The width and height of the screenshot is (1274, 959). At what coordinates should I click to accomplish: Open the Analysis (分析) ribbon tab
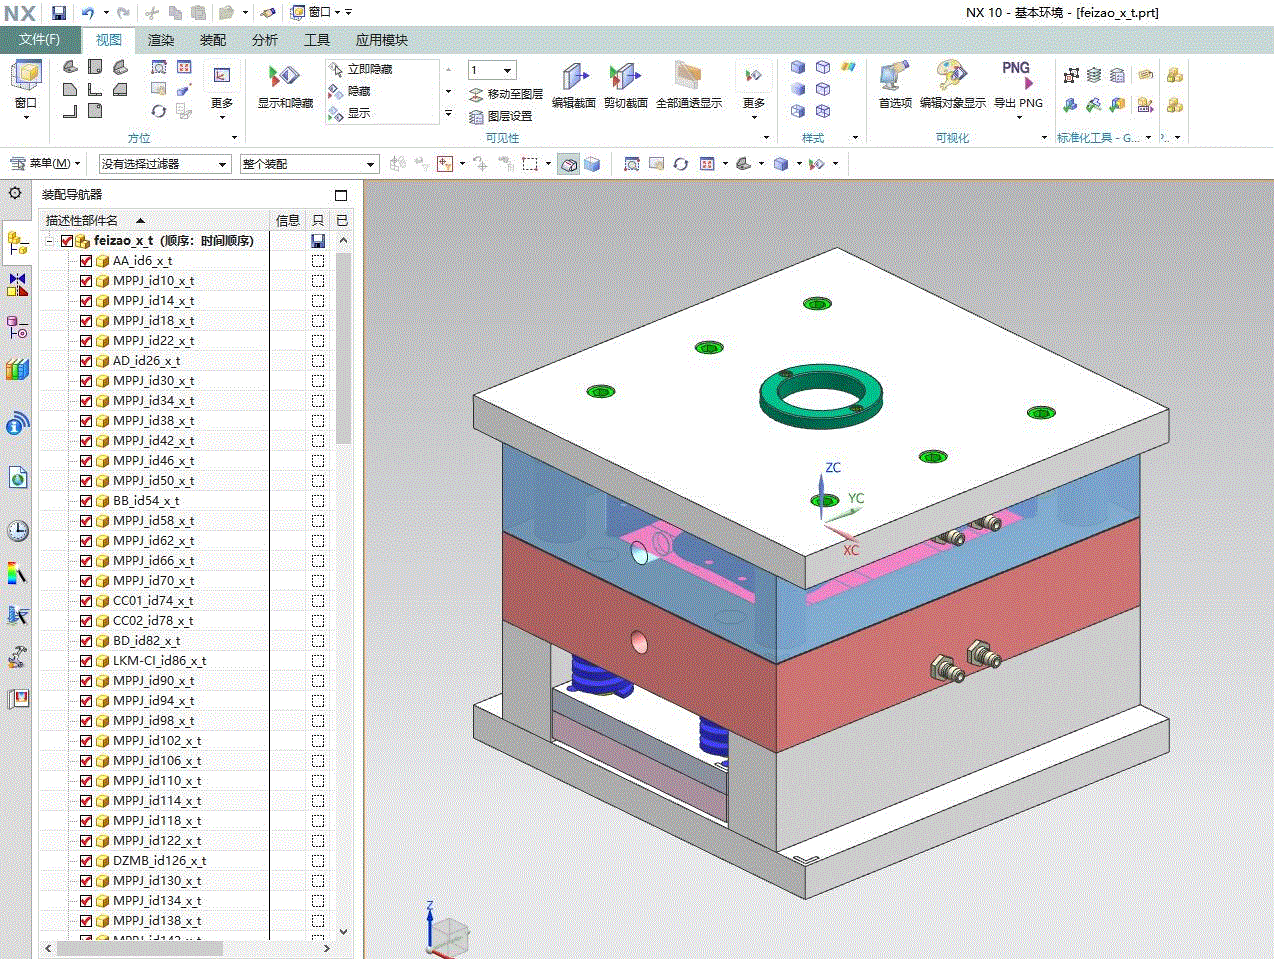pos(264,40)
